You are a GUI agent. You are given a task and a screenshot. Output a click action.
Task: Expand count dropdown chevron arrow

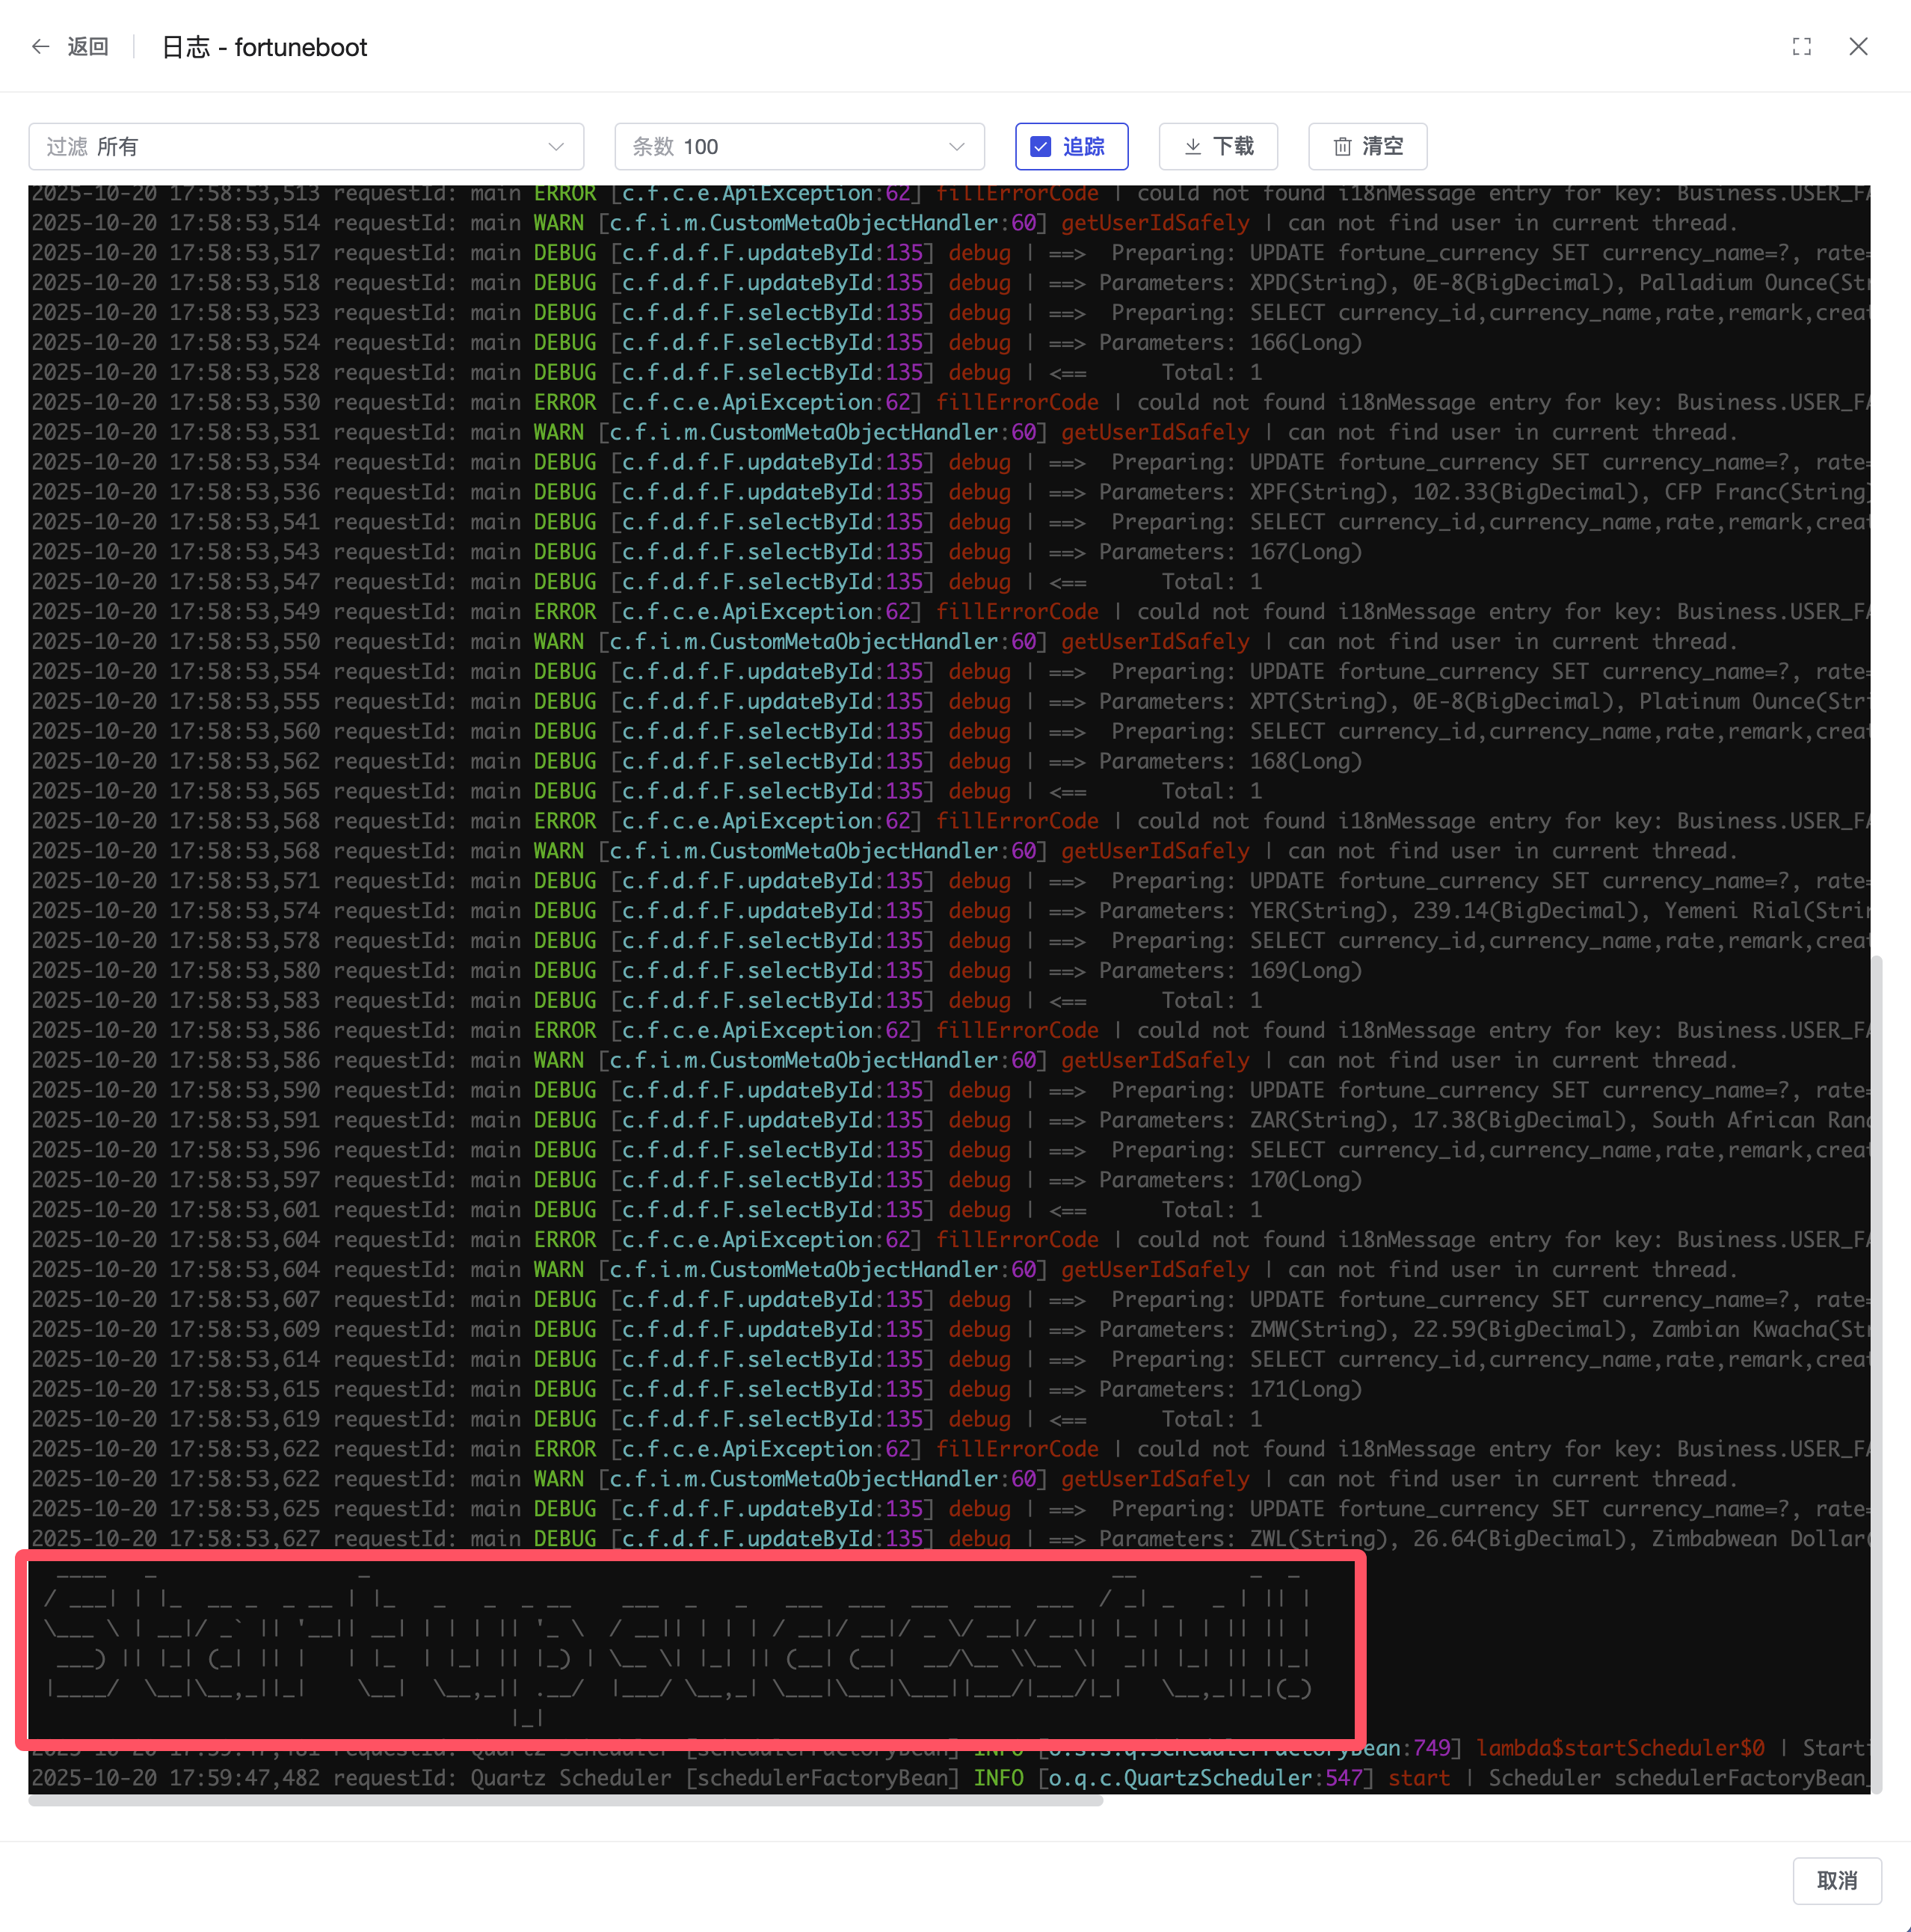tap(956, 147)
